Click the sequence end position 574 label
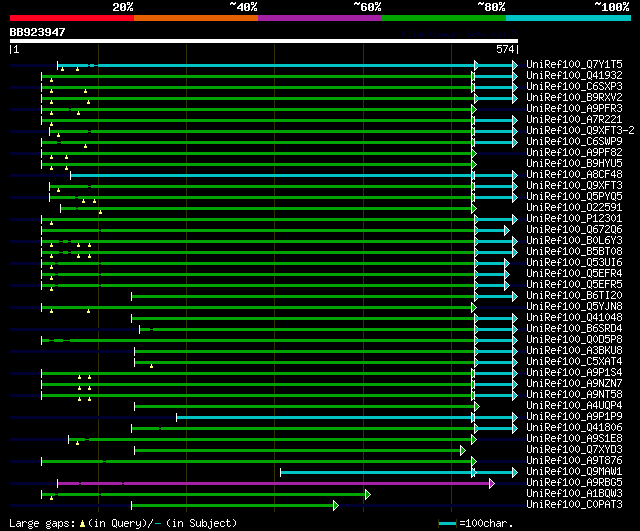This screenshot has width=640, height=531. click(505, 49)
